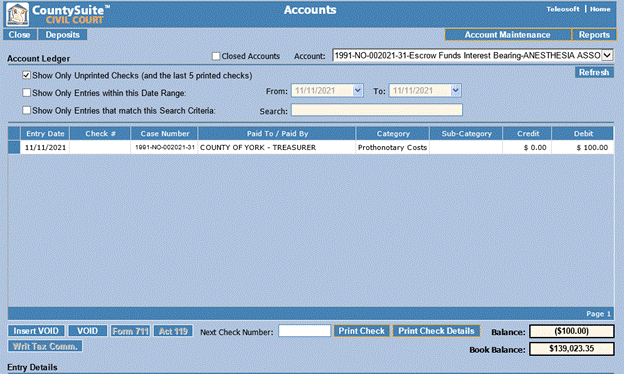Click the Form 711 button
Screen dimensions: 624x374
[130, 331]
